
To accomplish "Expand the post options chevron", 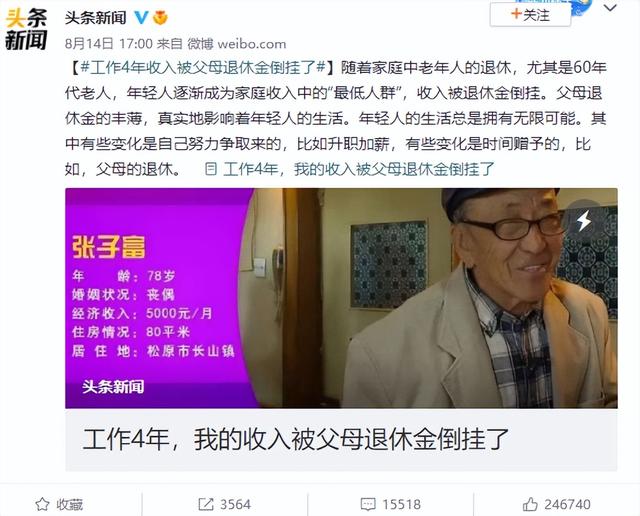I will [x=610, y=8].
